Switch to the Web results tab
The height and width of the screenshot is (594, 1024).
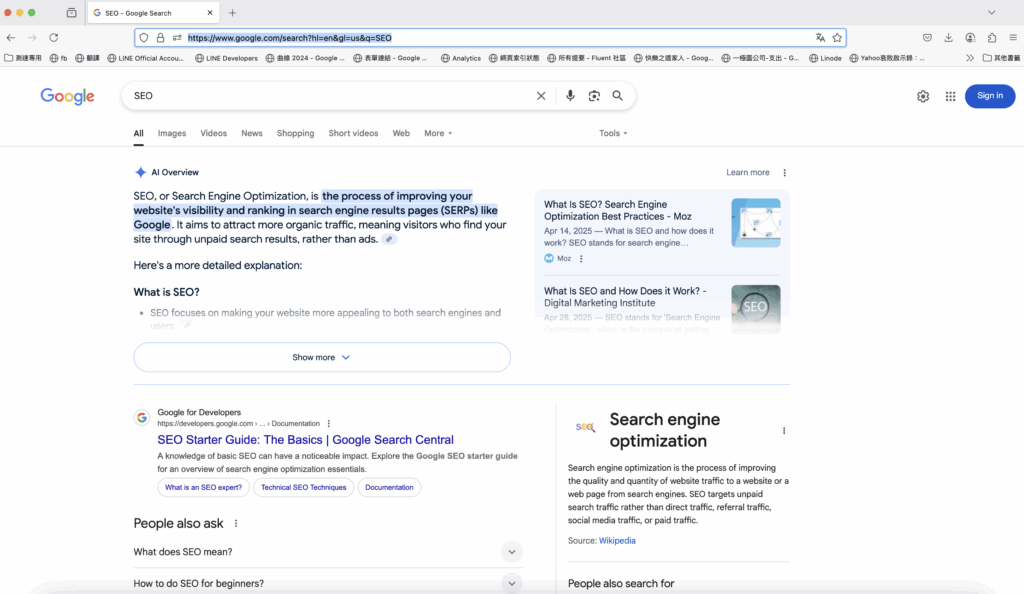pyautogui.click(x=401, y=133)
